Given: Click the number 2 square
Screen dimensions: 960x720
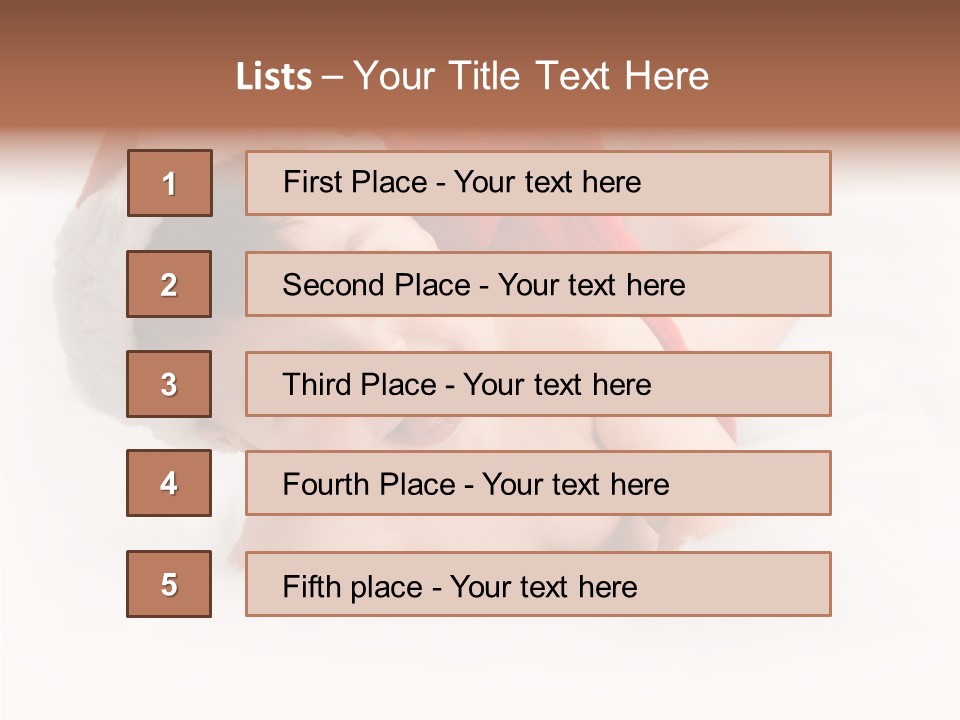Looking at the screenshot, I should pyautogui.click(x=169, y=284).
